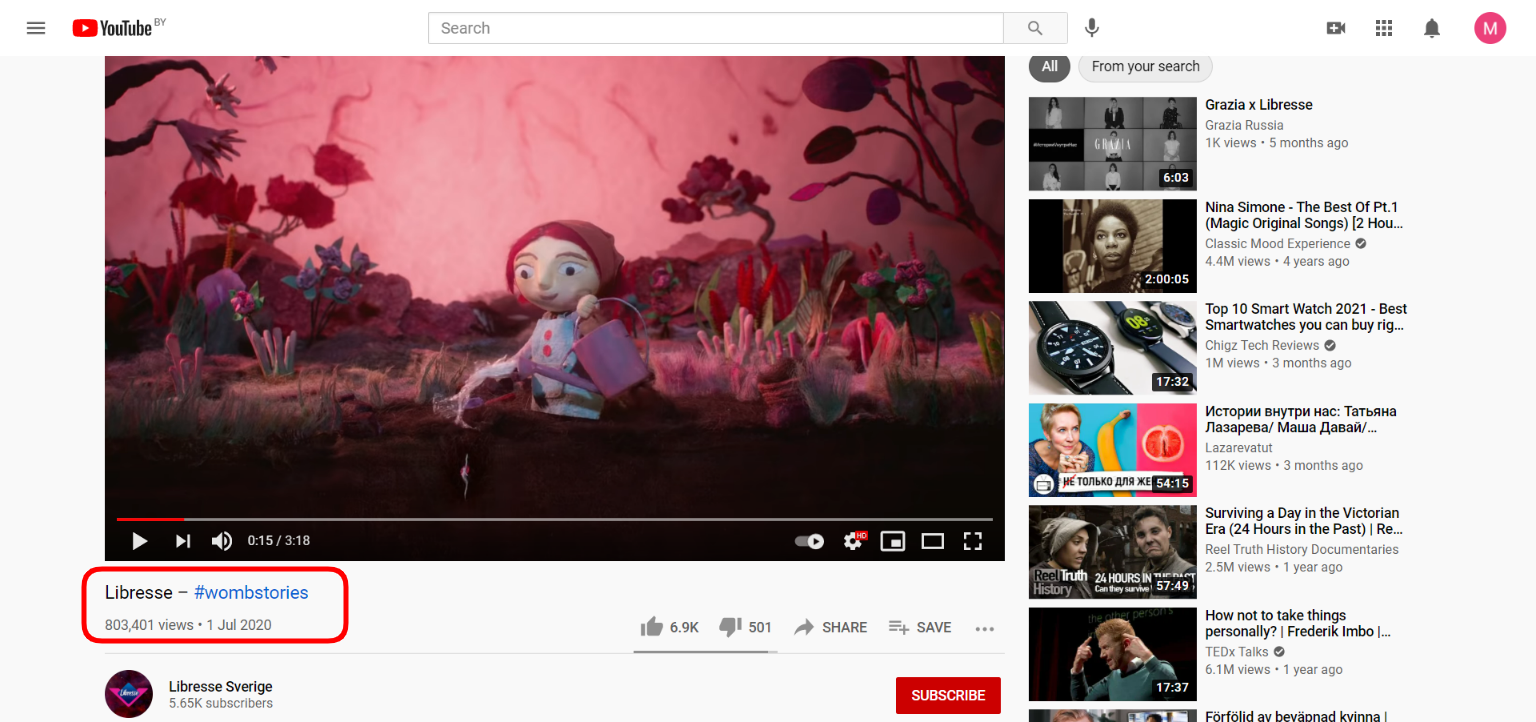This screenshot has height=722, width=1536.
Task: Open the YouTube apps grid
Action: (x=1384, y=28)
